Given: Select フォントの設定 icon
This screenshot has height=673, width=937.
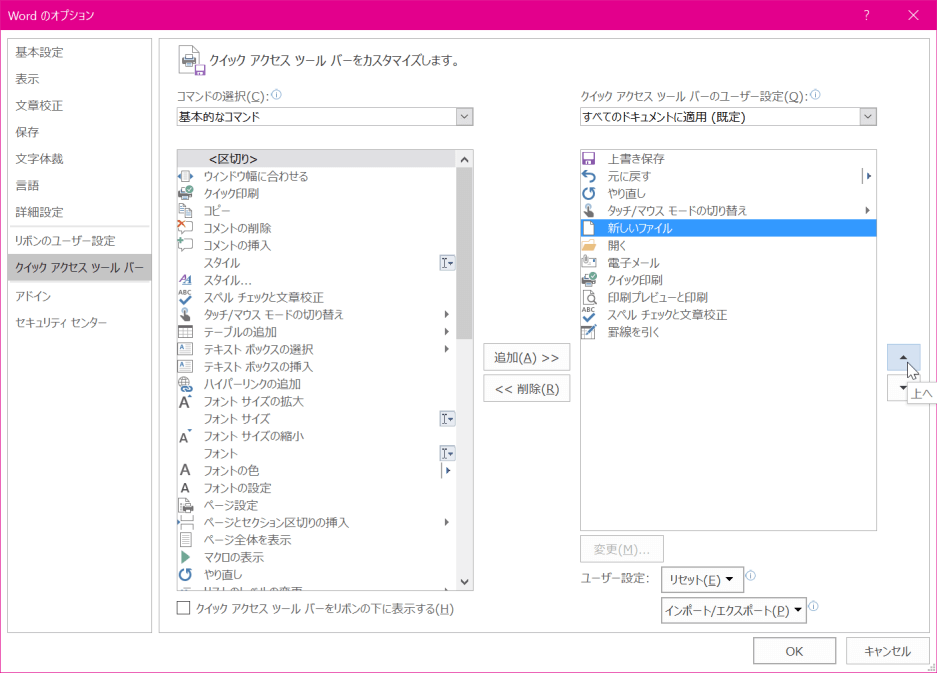Looking at the screenshot, I should click(x=186, y=488).
